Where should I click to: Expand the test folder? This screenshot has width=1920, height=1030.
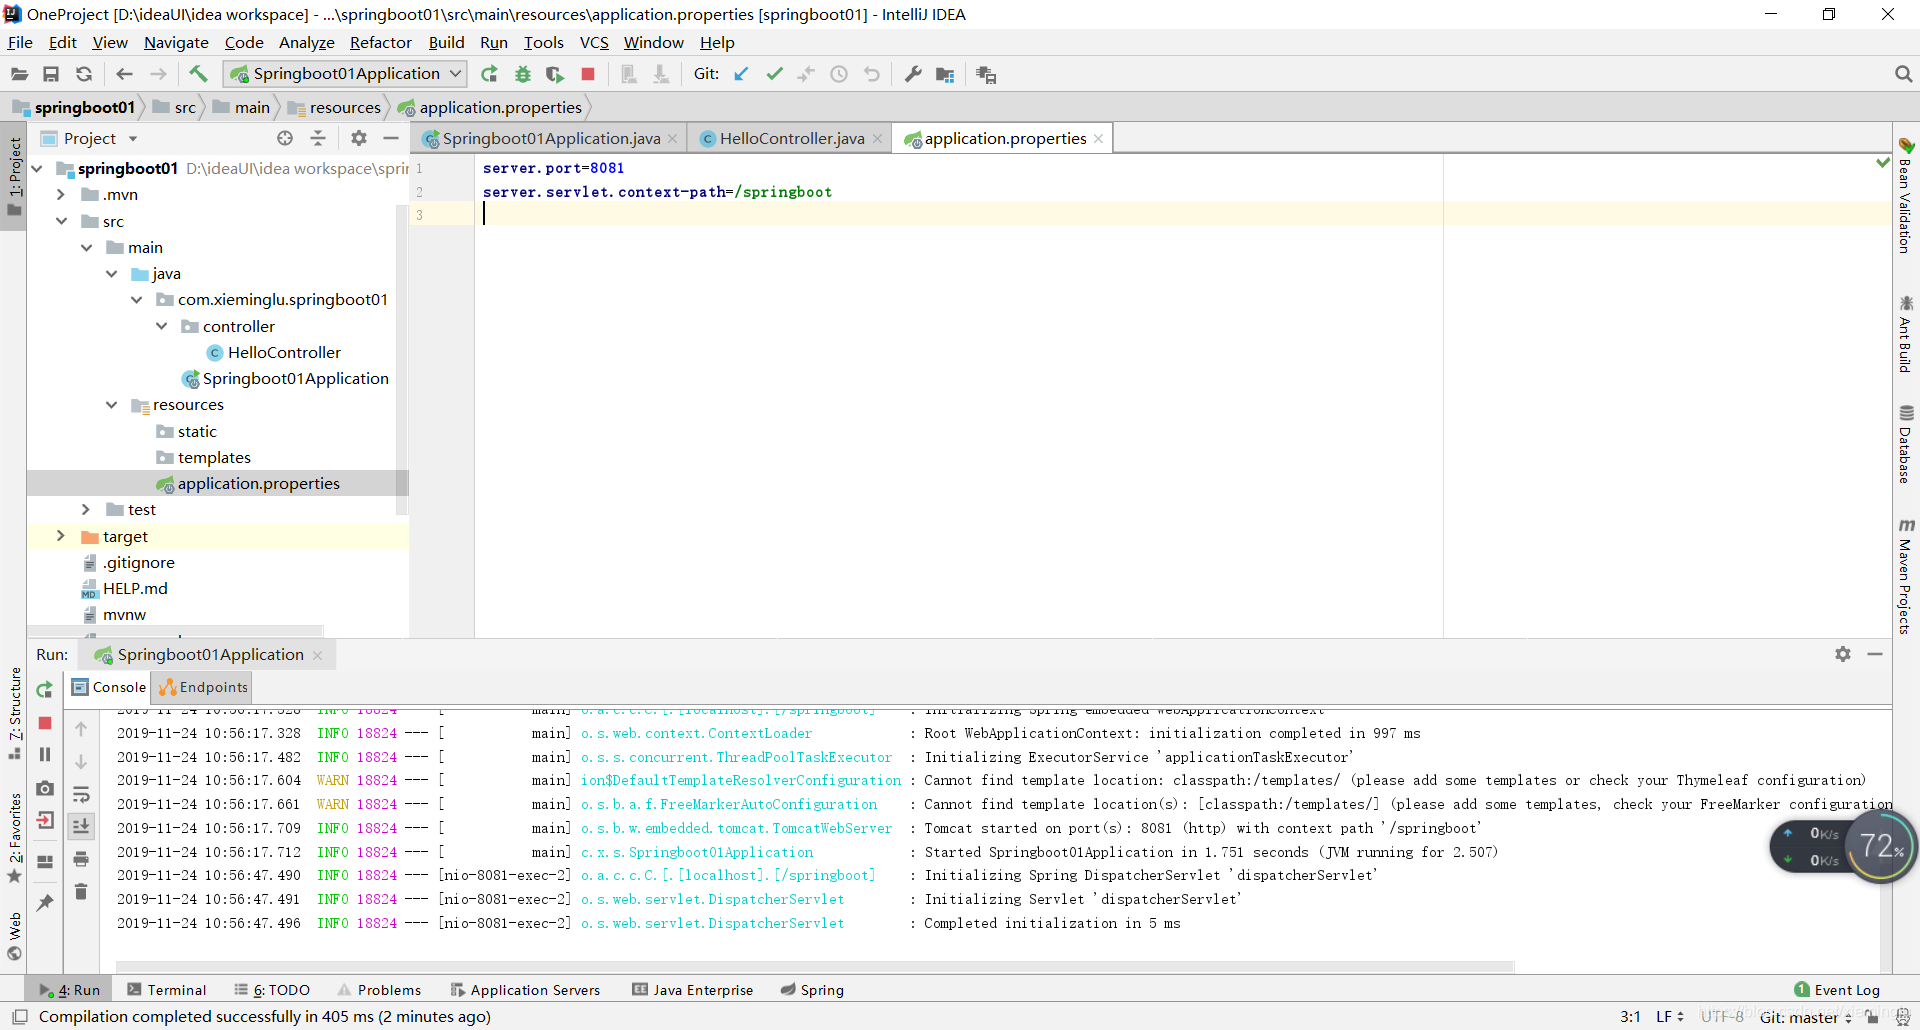click(x=86, y=509)
